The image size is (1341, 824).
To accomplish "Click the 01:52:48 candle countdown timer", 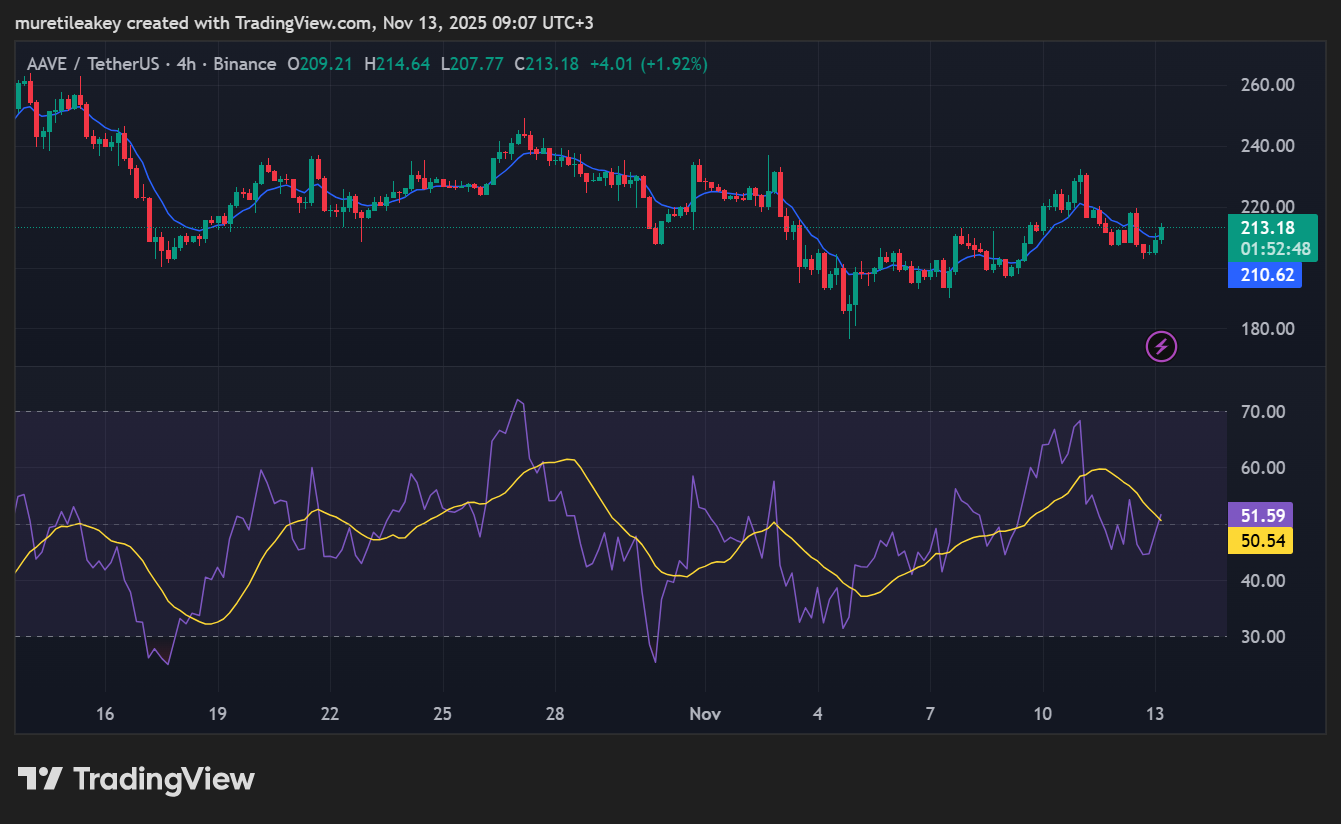I will point(1264,248).
